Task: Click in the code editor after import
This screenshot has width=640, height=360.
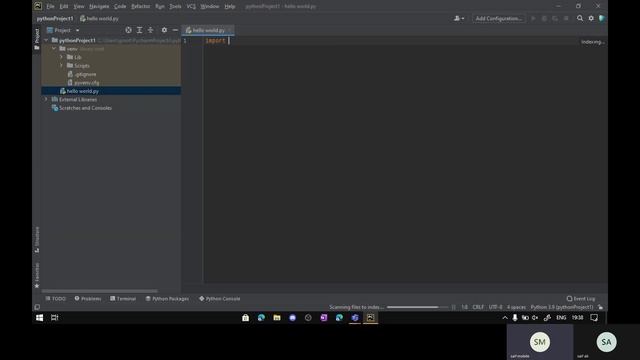Action: (x=229, y=40)
